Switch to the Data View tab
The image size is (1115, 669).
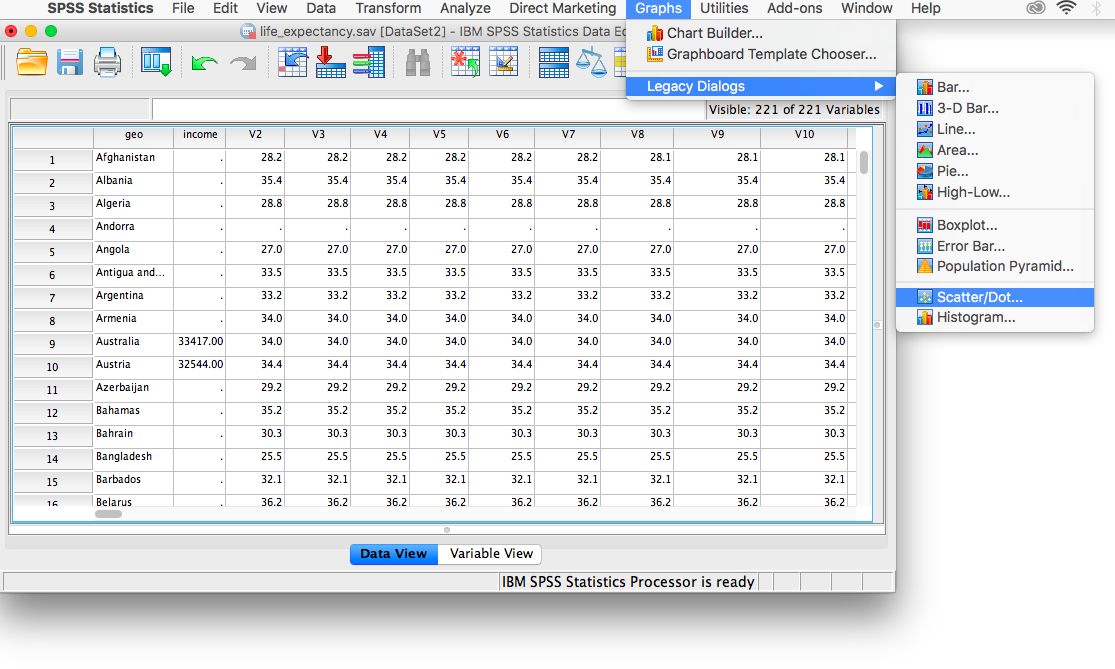click(394, 554)
